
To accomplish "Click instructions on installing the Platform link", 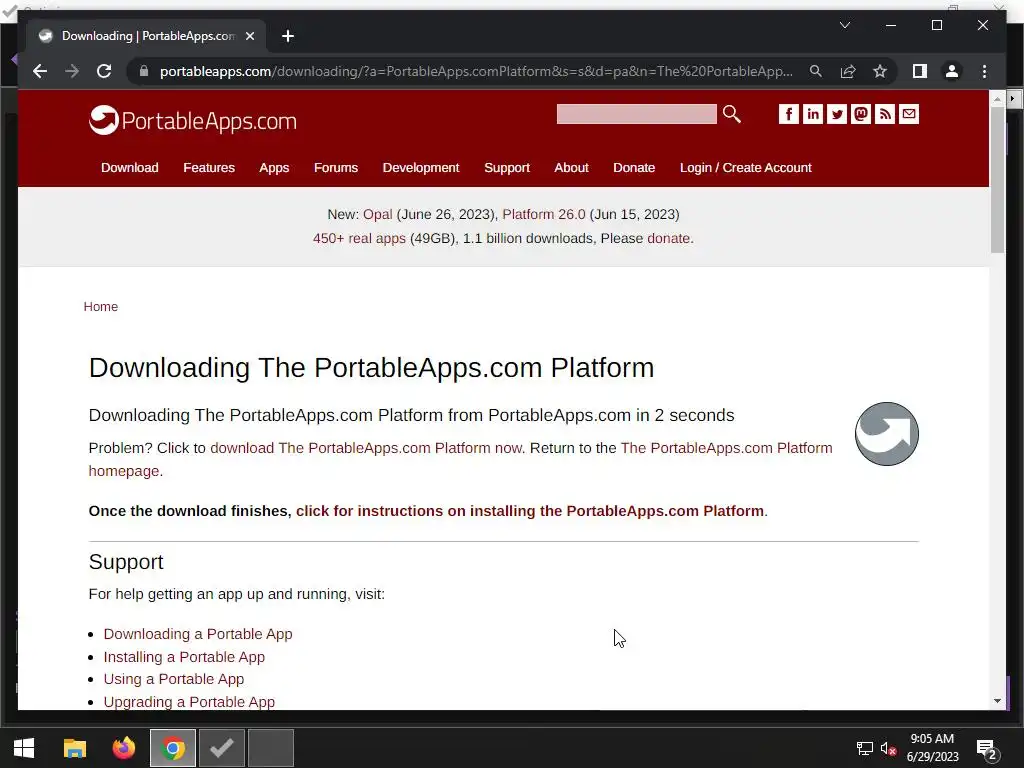I will (530, 511).
